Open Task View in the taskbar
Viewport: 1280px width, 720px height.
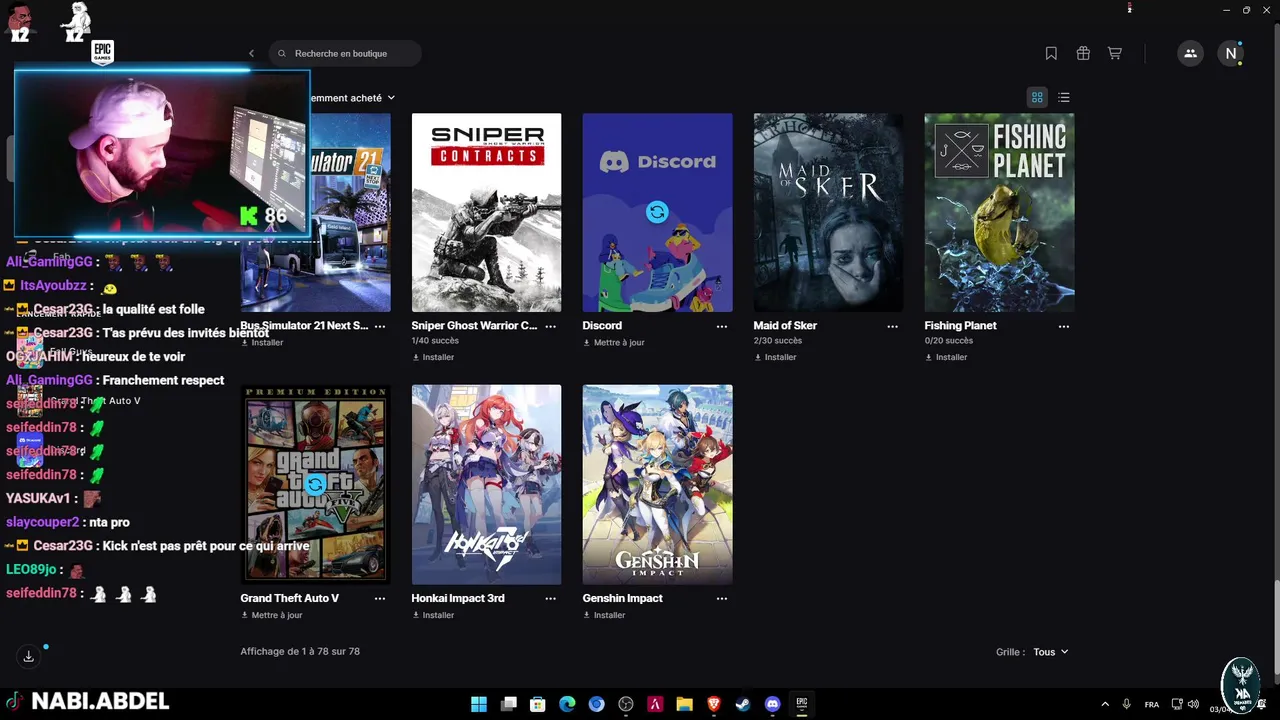(x=508, y=704)
